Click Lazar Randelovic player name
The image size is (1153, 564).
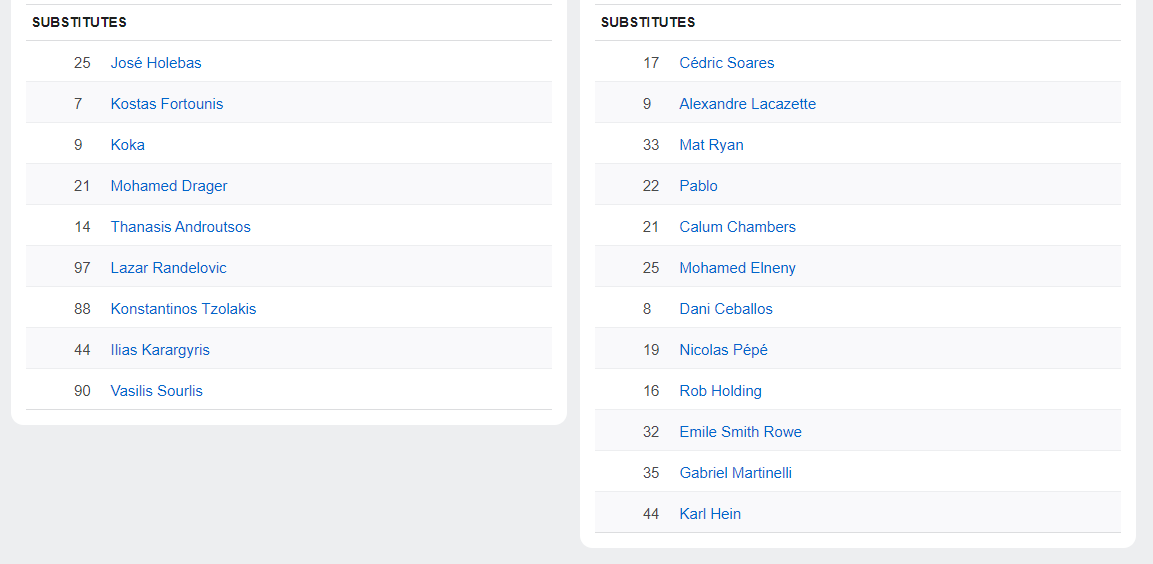click(168, 268)
